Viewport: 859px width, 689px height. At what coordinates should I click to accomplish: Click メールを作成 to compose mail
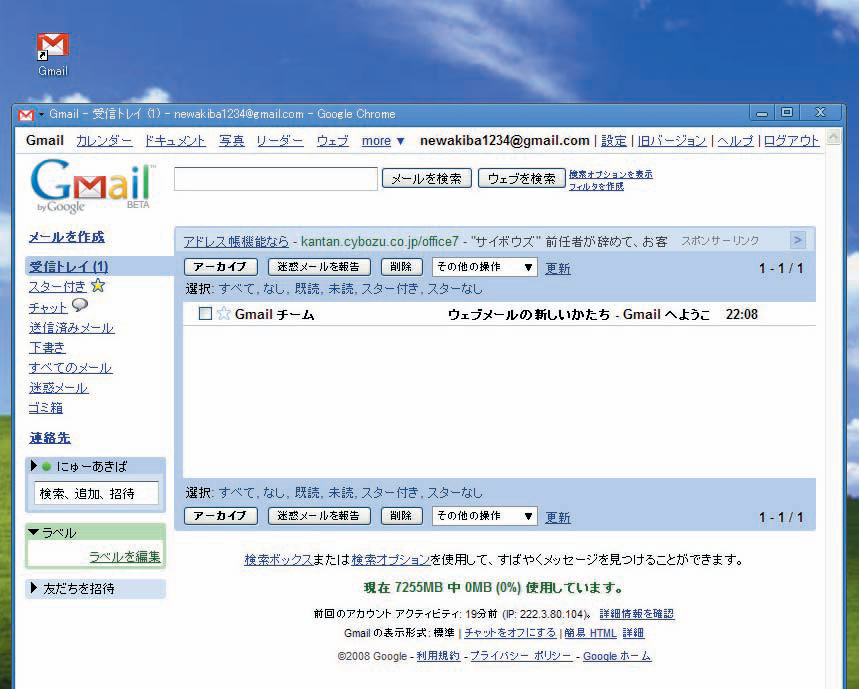(x=66, y=237)
